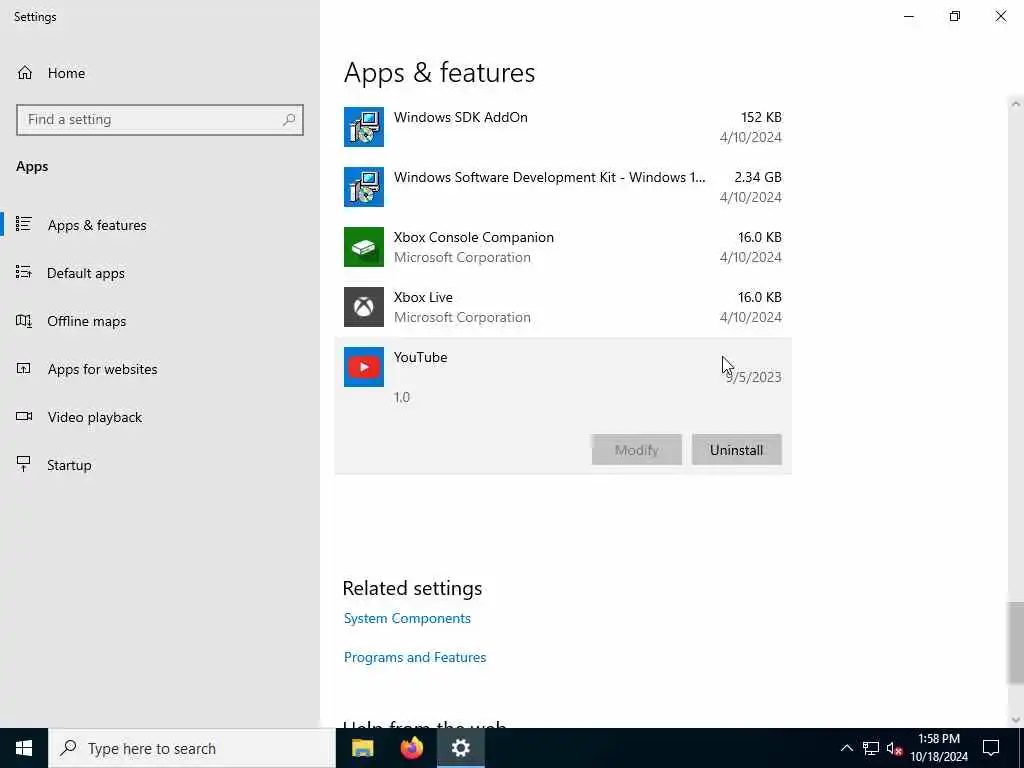Click the muted volume tray icon
Image resolution: width=1024 pixels, height=768 pixels.
pyautogui.click(x=894, y=748)
